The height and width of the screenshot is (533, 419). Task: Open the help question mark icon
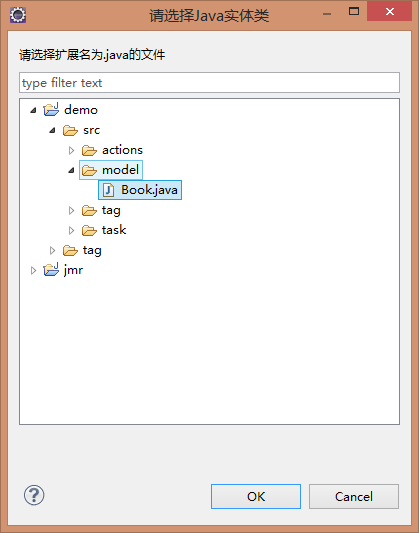coord(34,495)
